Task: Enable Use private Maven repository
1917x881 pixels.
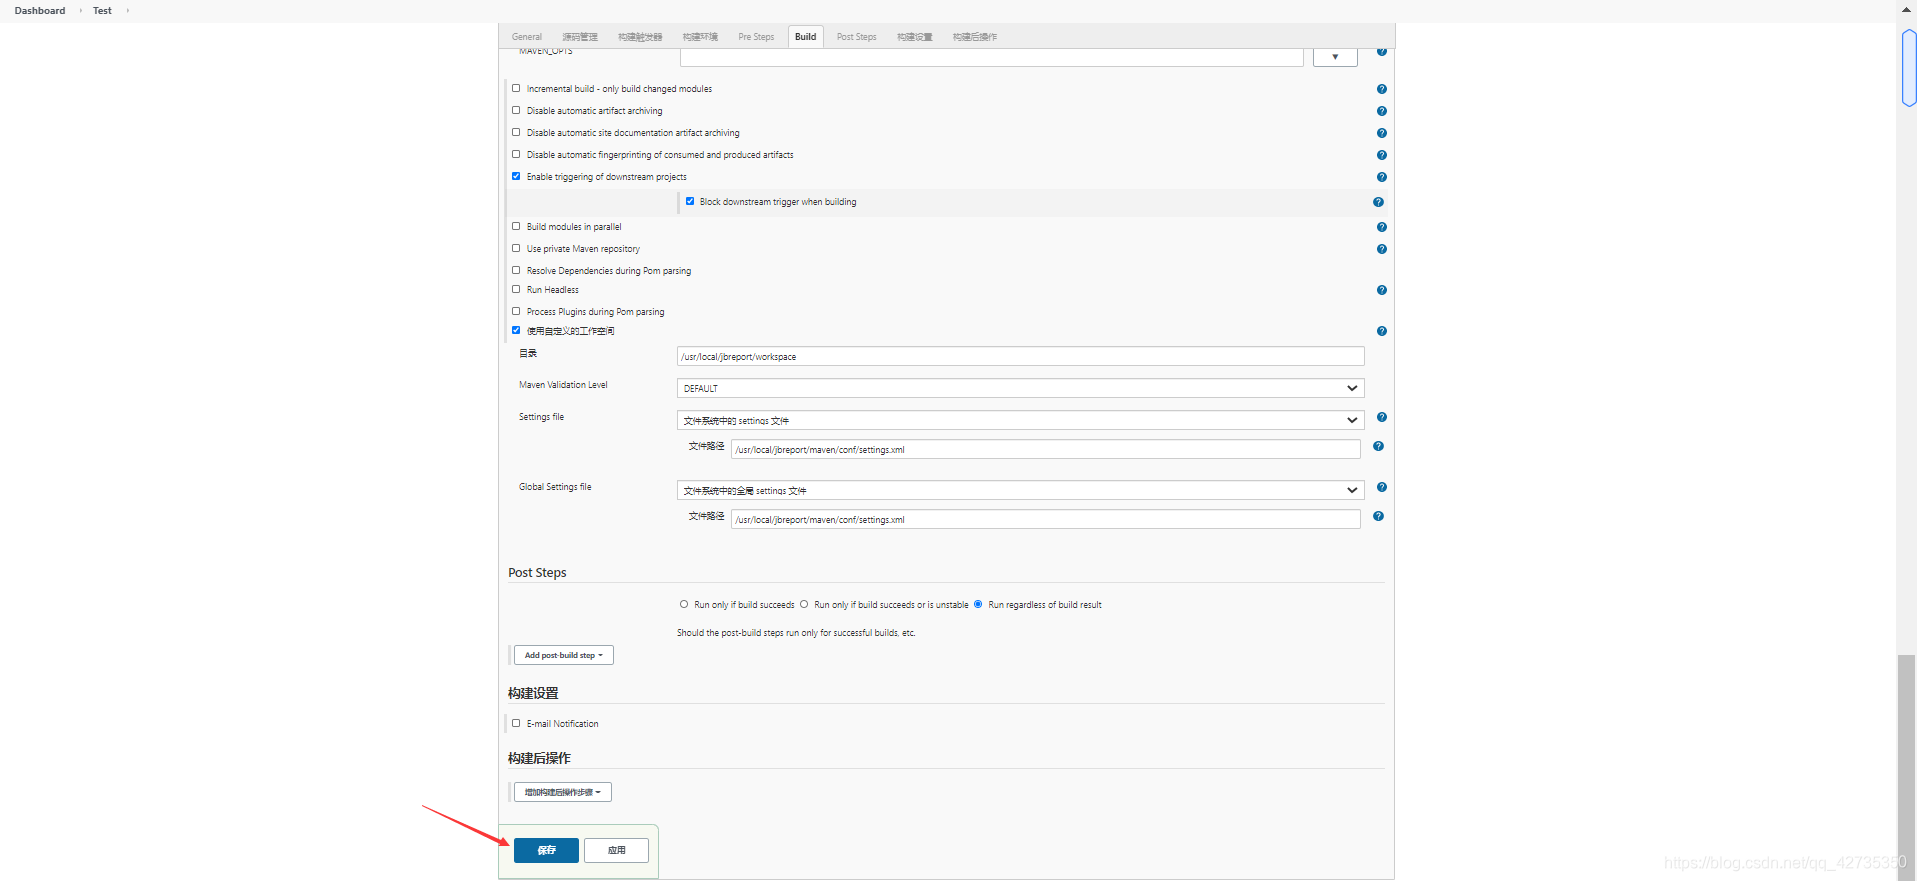Action: (x=516, y=248)
